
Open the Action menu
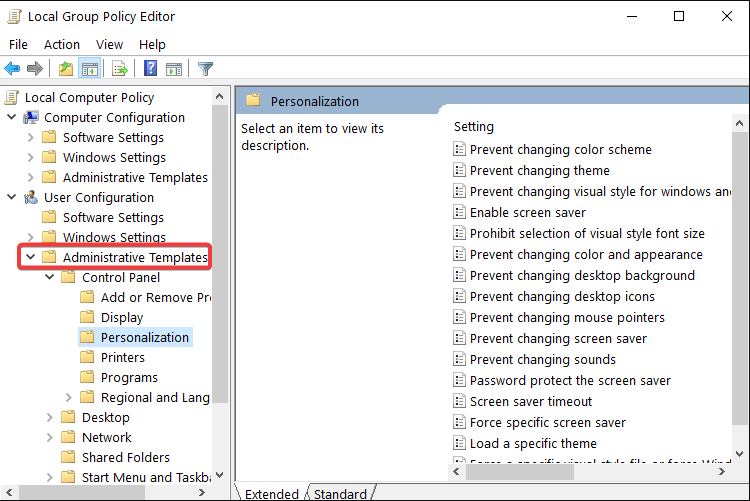click(62, 45)
